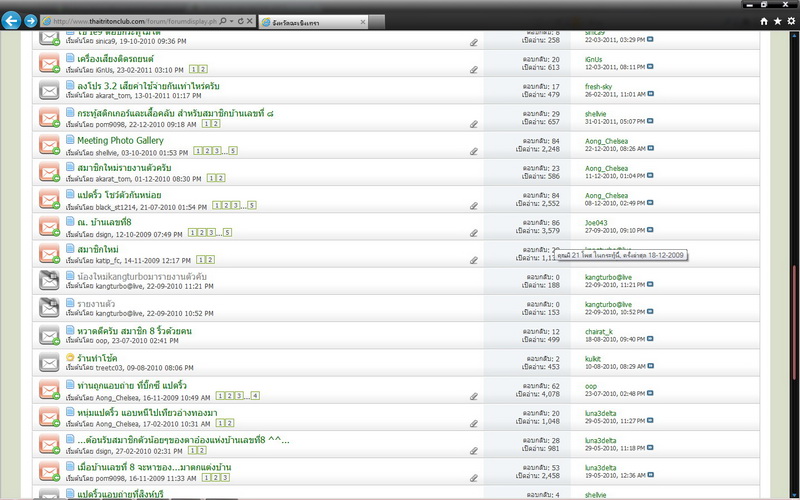800x500 pixels.
Task: Open the browser home icon
Action: 764,21
